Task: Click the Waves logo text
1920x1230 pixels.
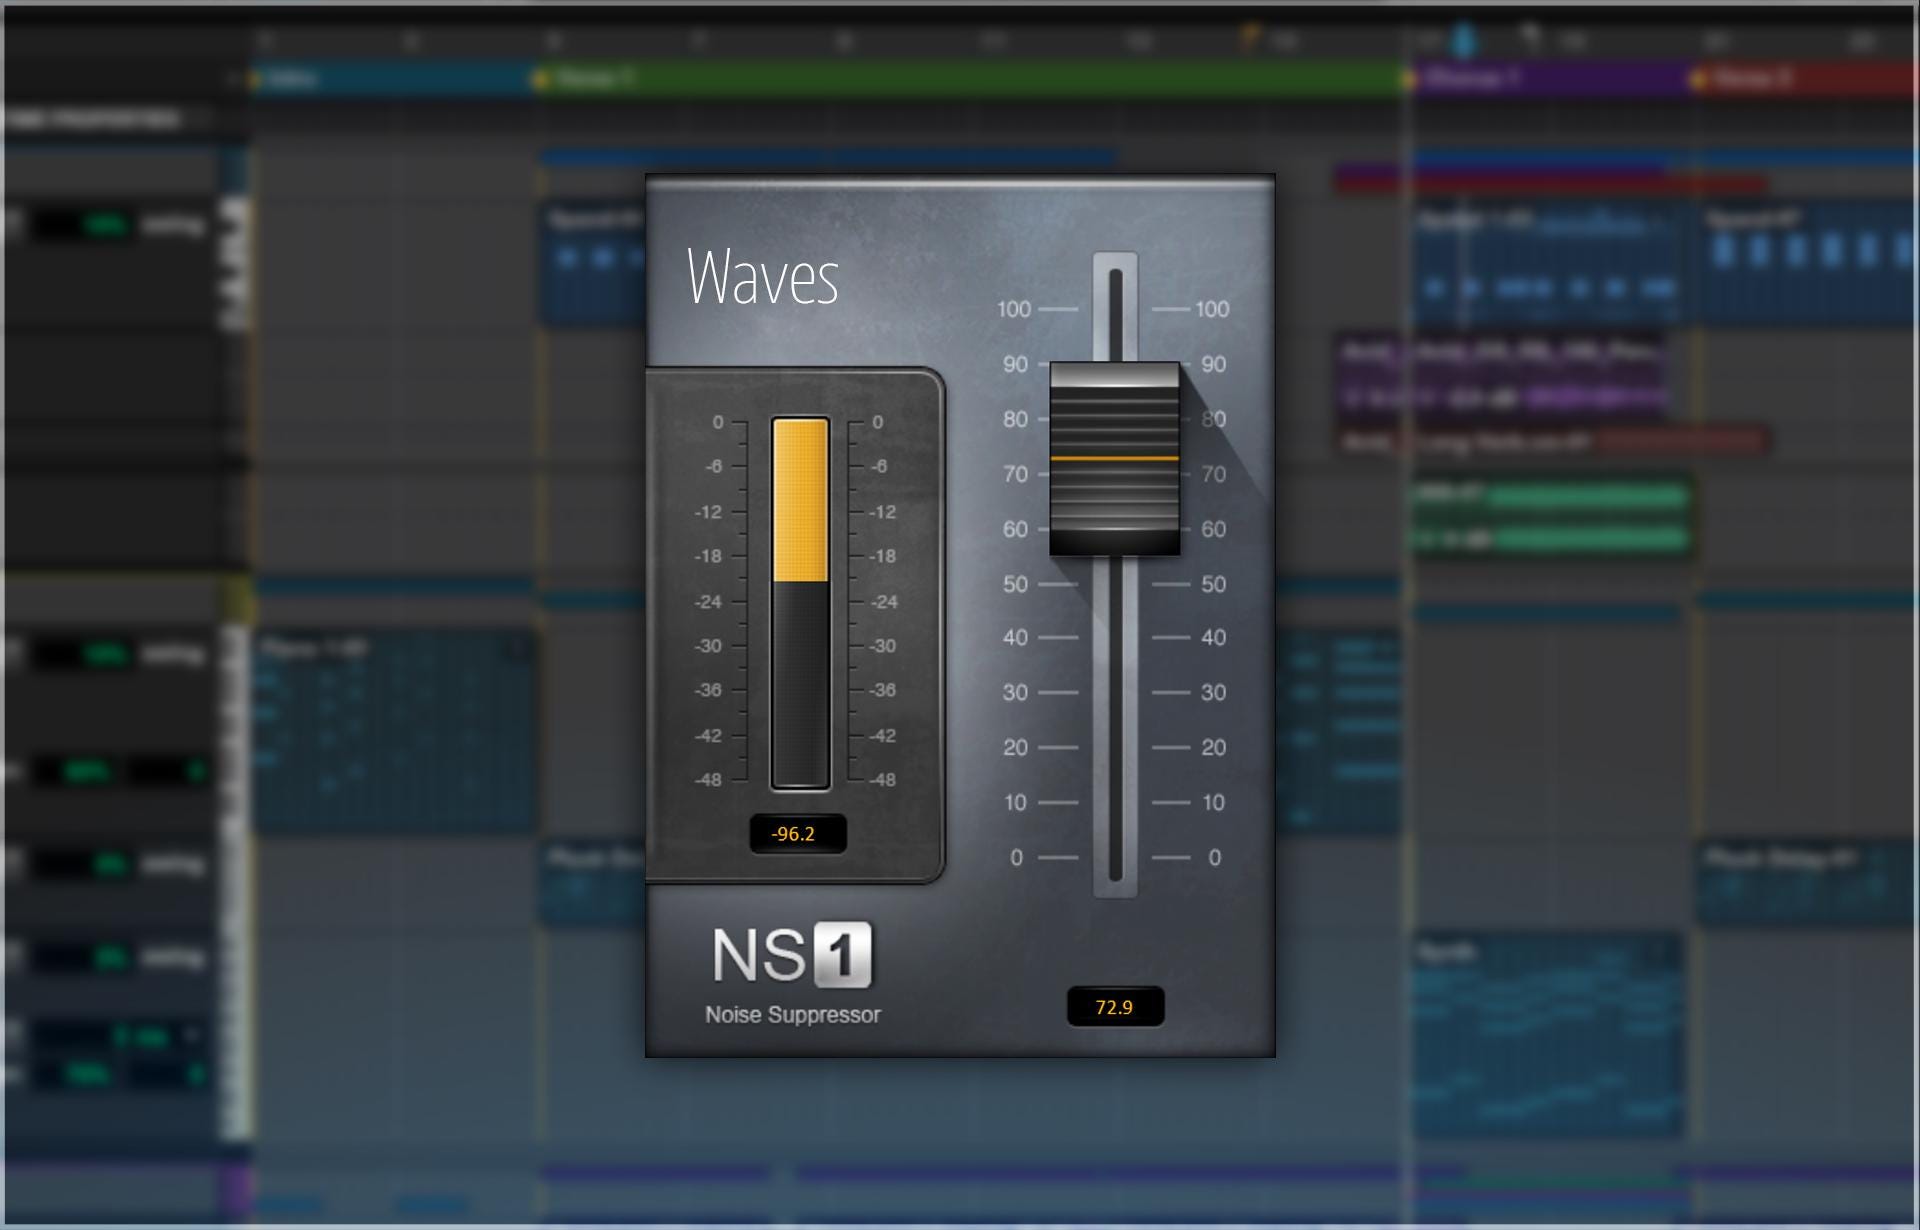Action: pyautogui.click(x=763, y=277)
